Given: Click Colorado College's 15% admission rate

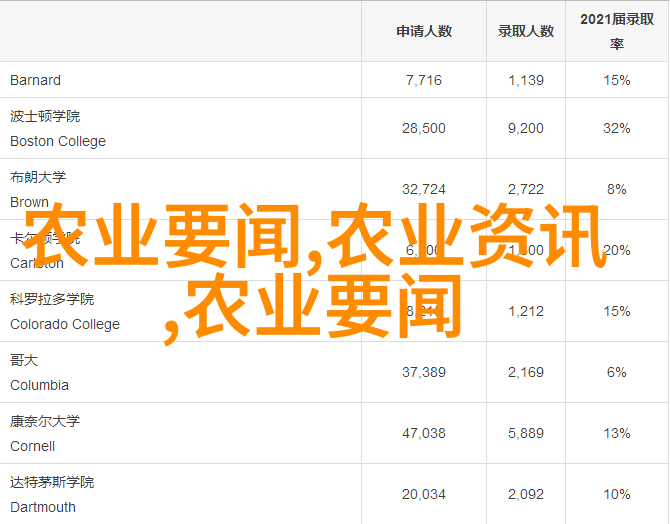Looking at the screenshot, I should click(617, 311).
